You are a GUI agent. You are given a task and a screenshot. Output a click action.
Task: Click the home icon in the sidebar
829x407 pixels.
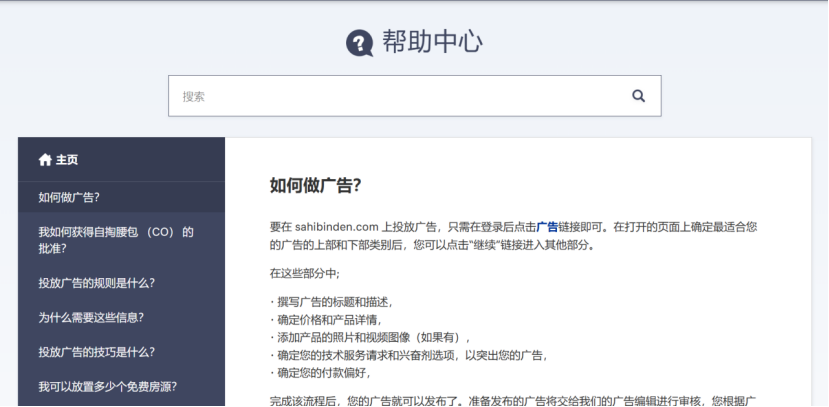44,159
